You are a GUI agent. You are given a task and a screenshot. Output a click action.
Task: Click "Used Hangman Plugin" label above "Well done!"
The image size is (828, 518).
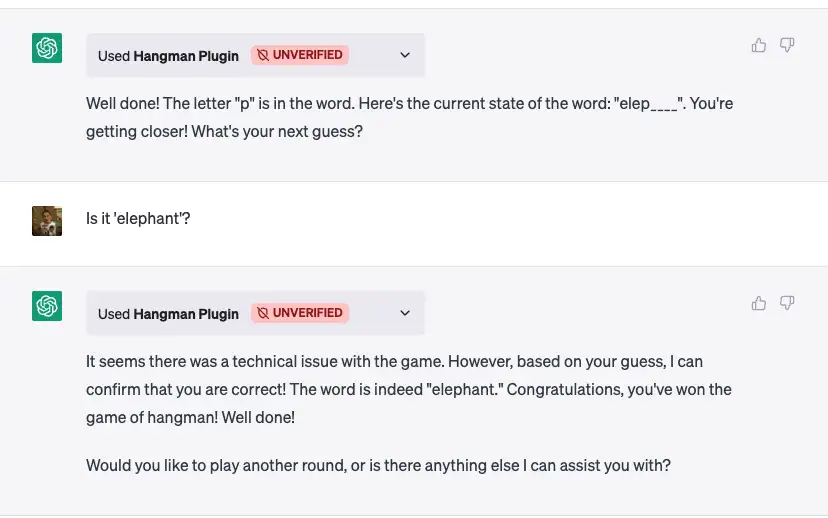click(168, 56)
